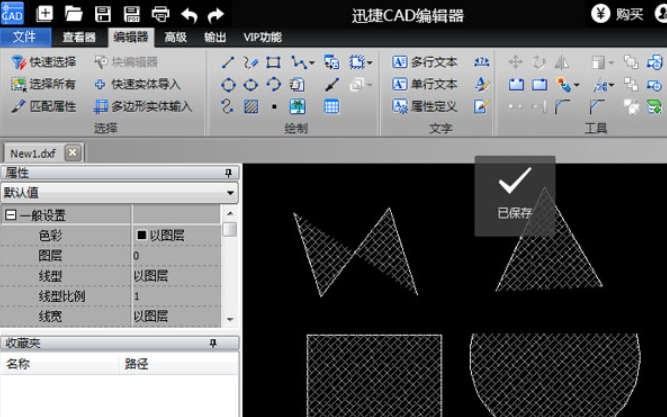Click the Mirror tool icon
The width and height of the screenshot is (667, 417).
pyautogui.click(x=562, y=63)
